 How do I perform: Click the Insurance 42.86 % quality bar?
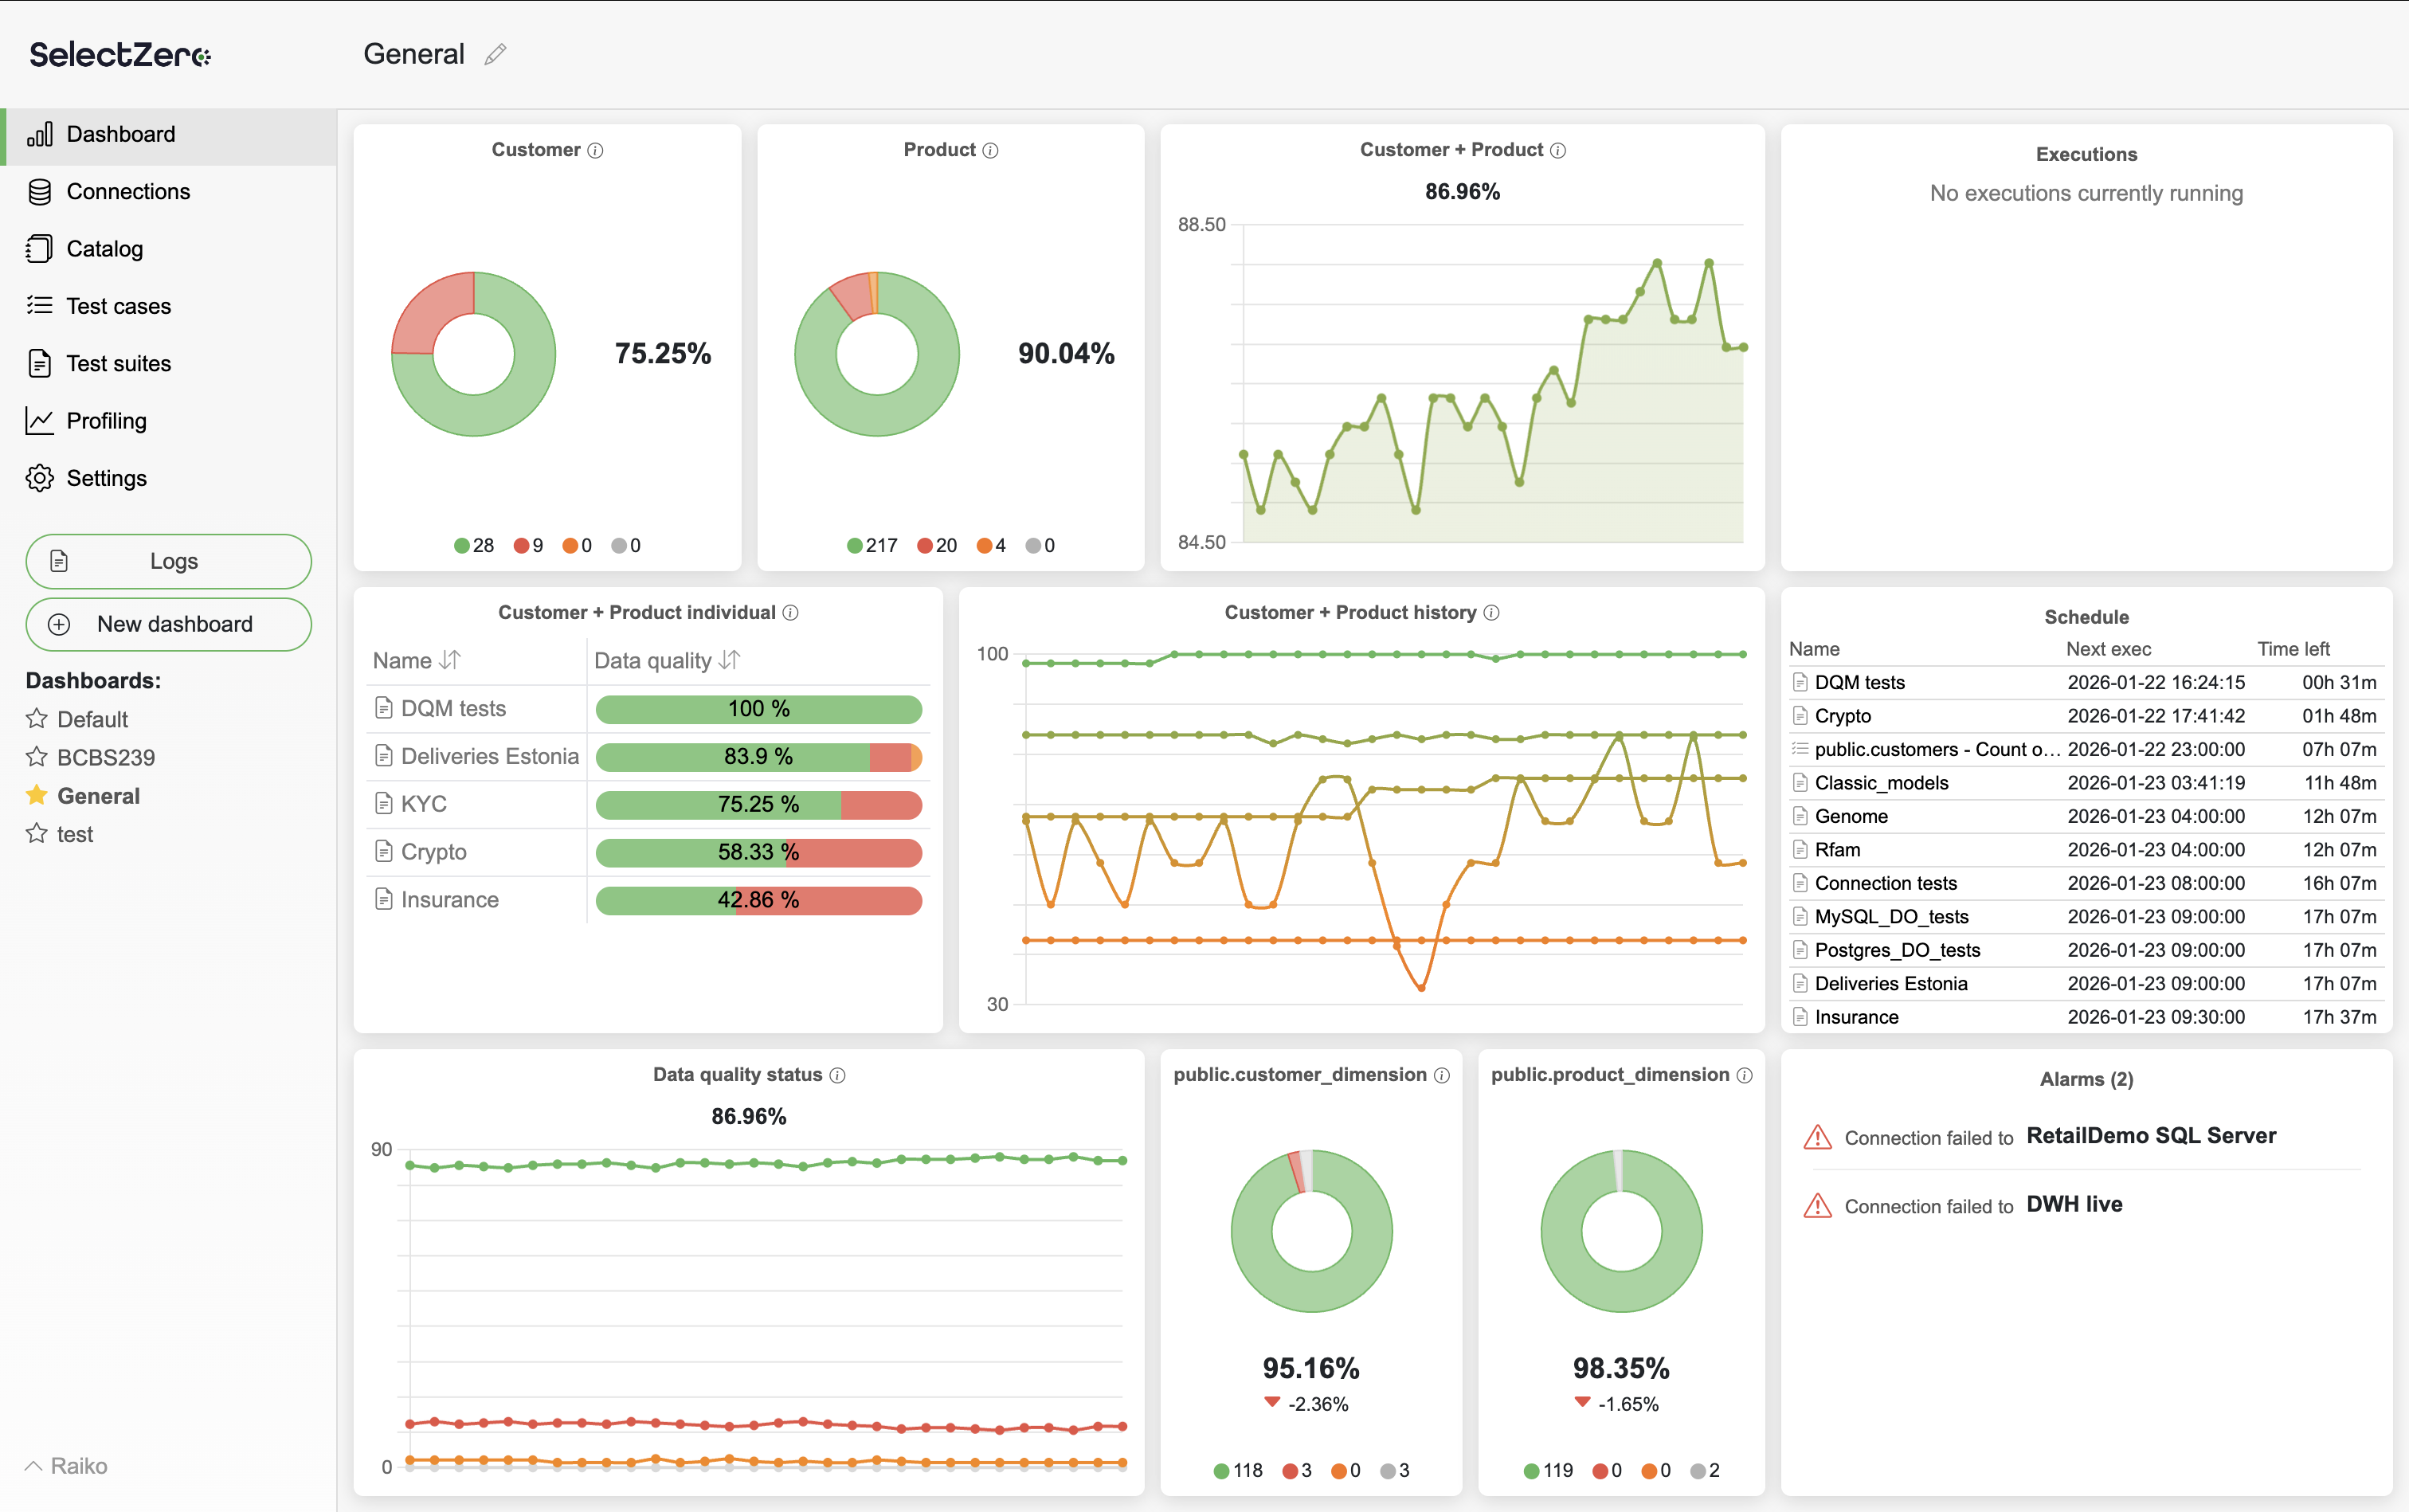[x=758, y=900]
